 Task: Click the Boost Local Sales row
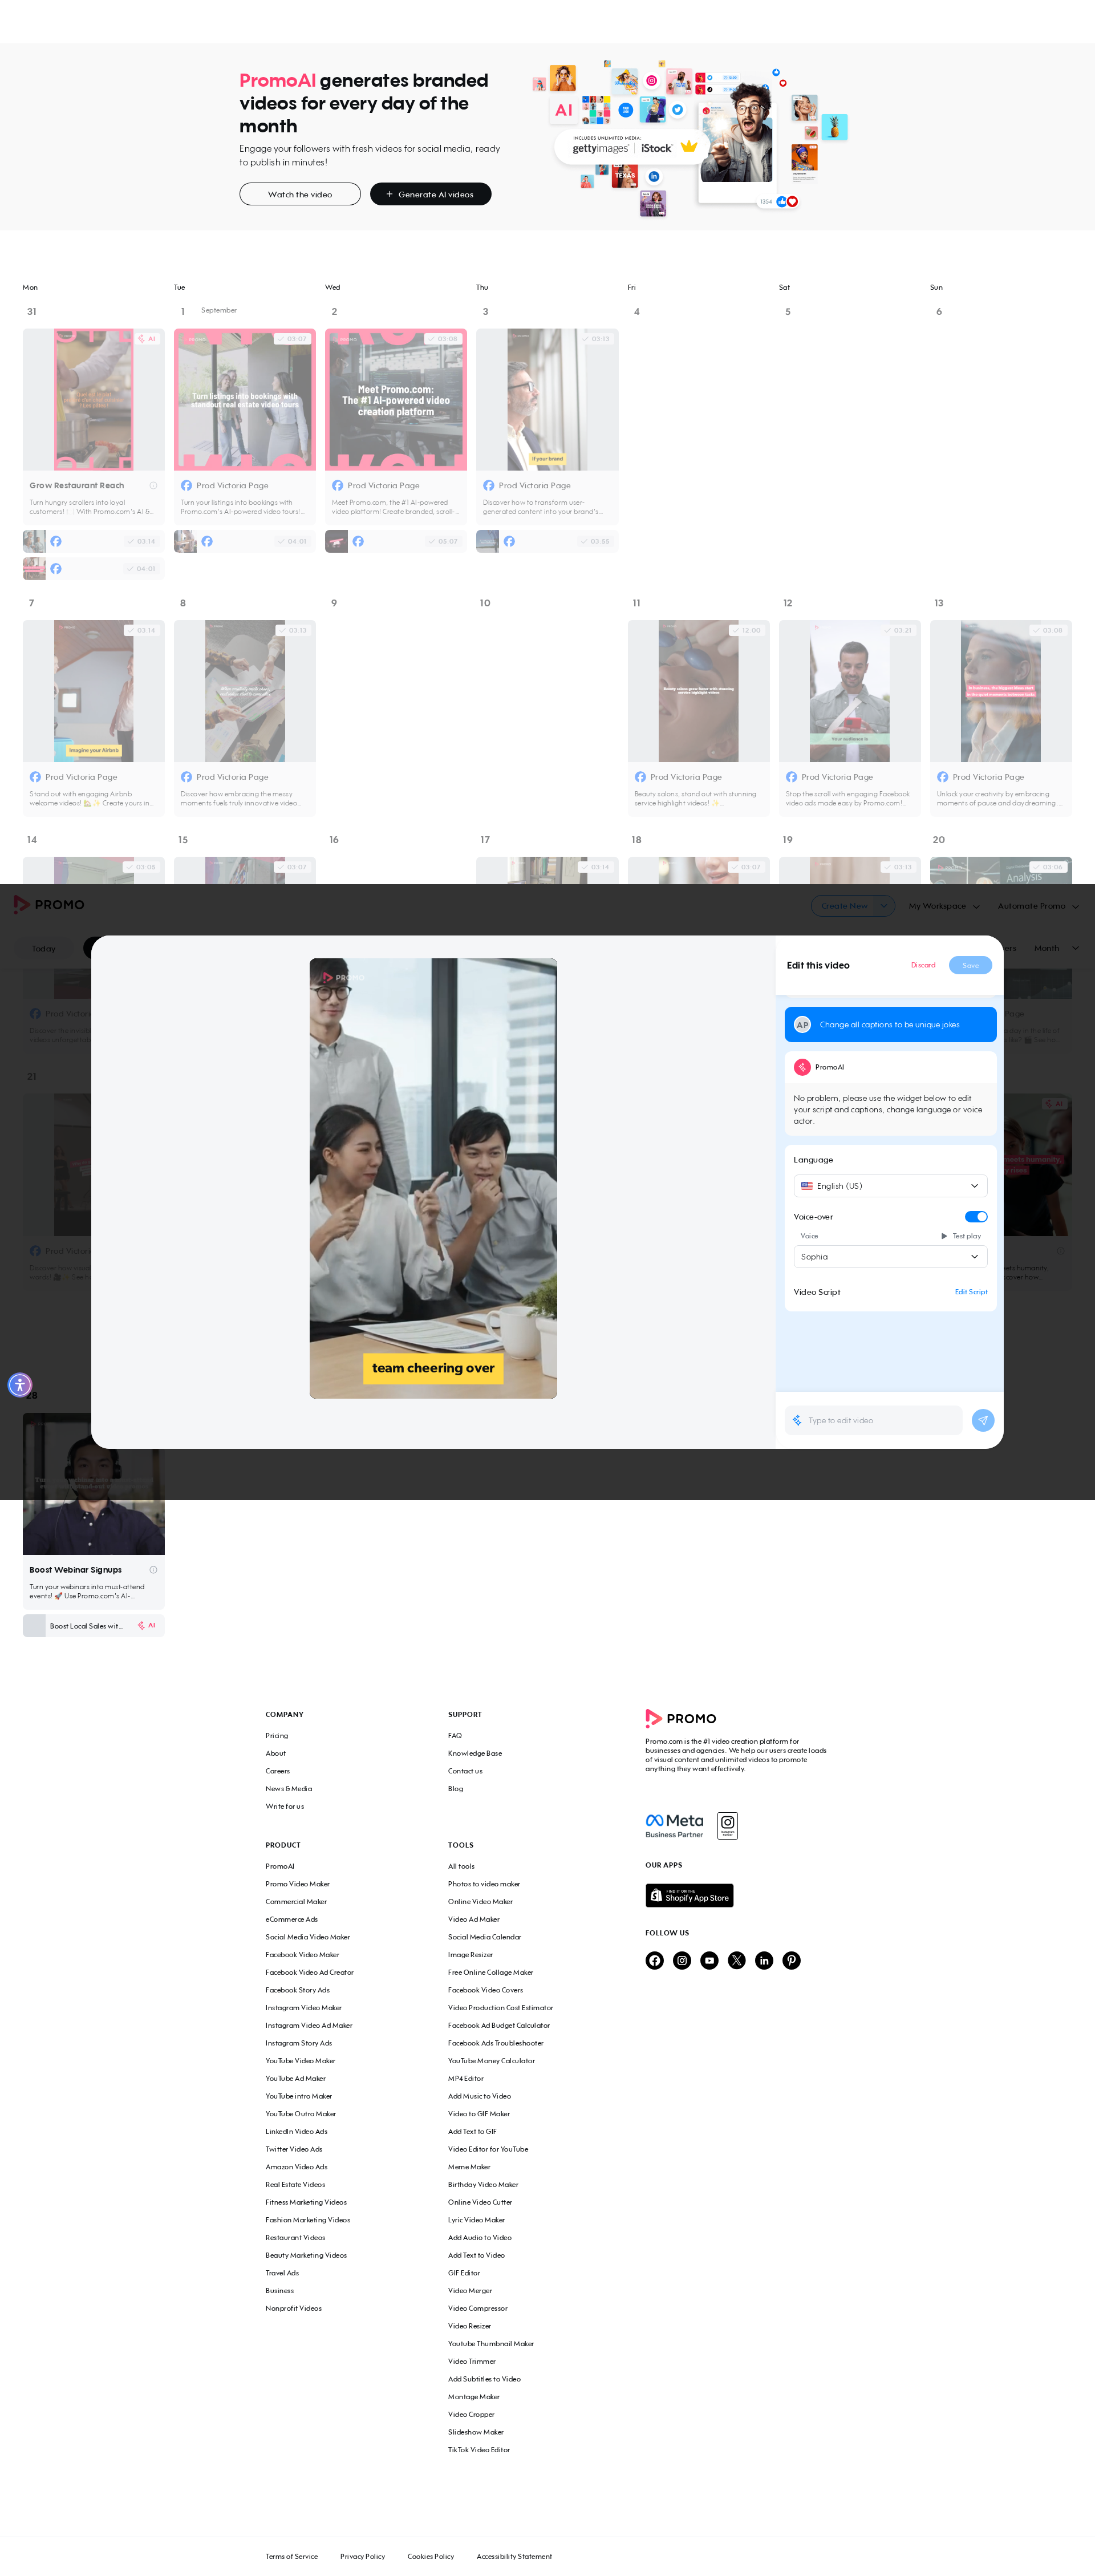coord(94,1626)
